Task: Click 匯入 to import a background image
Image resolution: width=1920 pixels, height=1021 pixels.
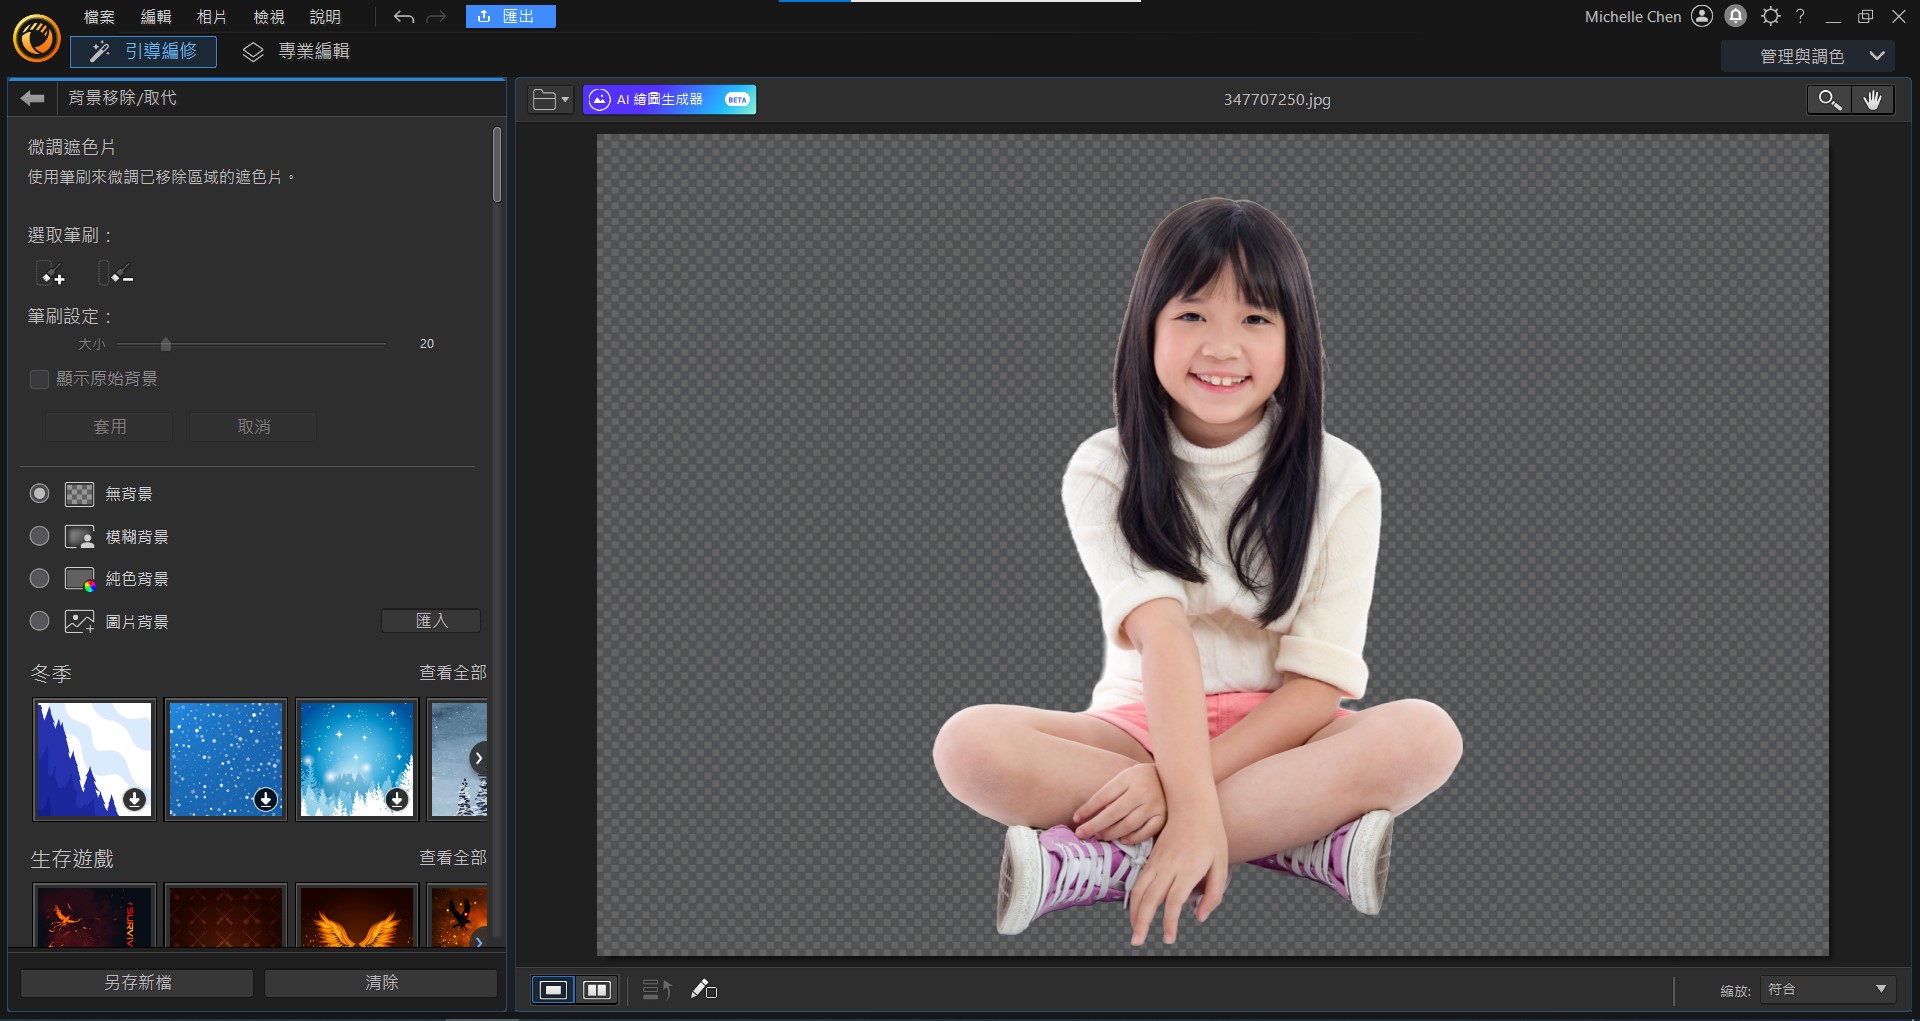Action: [x=431, y=621]
